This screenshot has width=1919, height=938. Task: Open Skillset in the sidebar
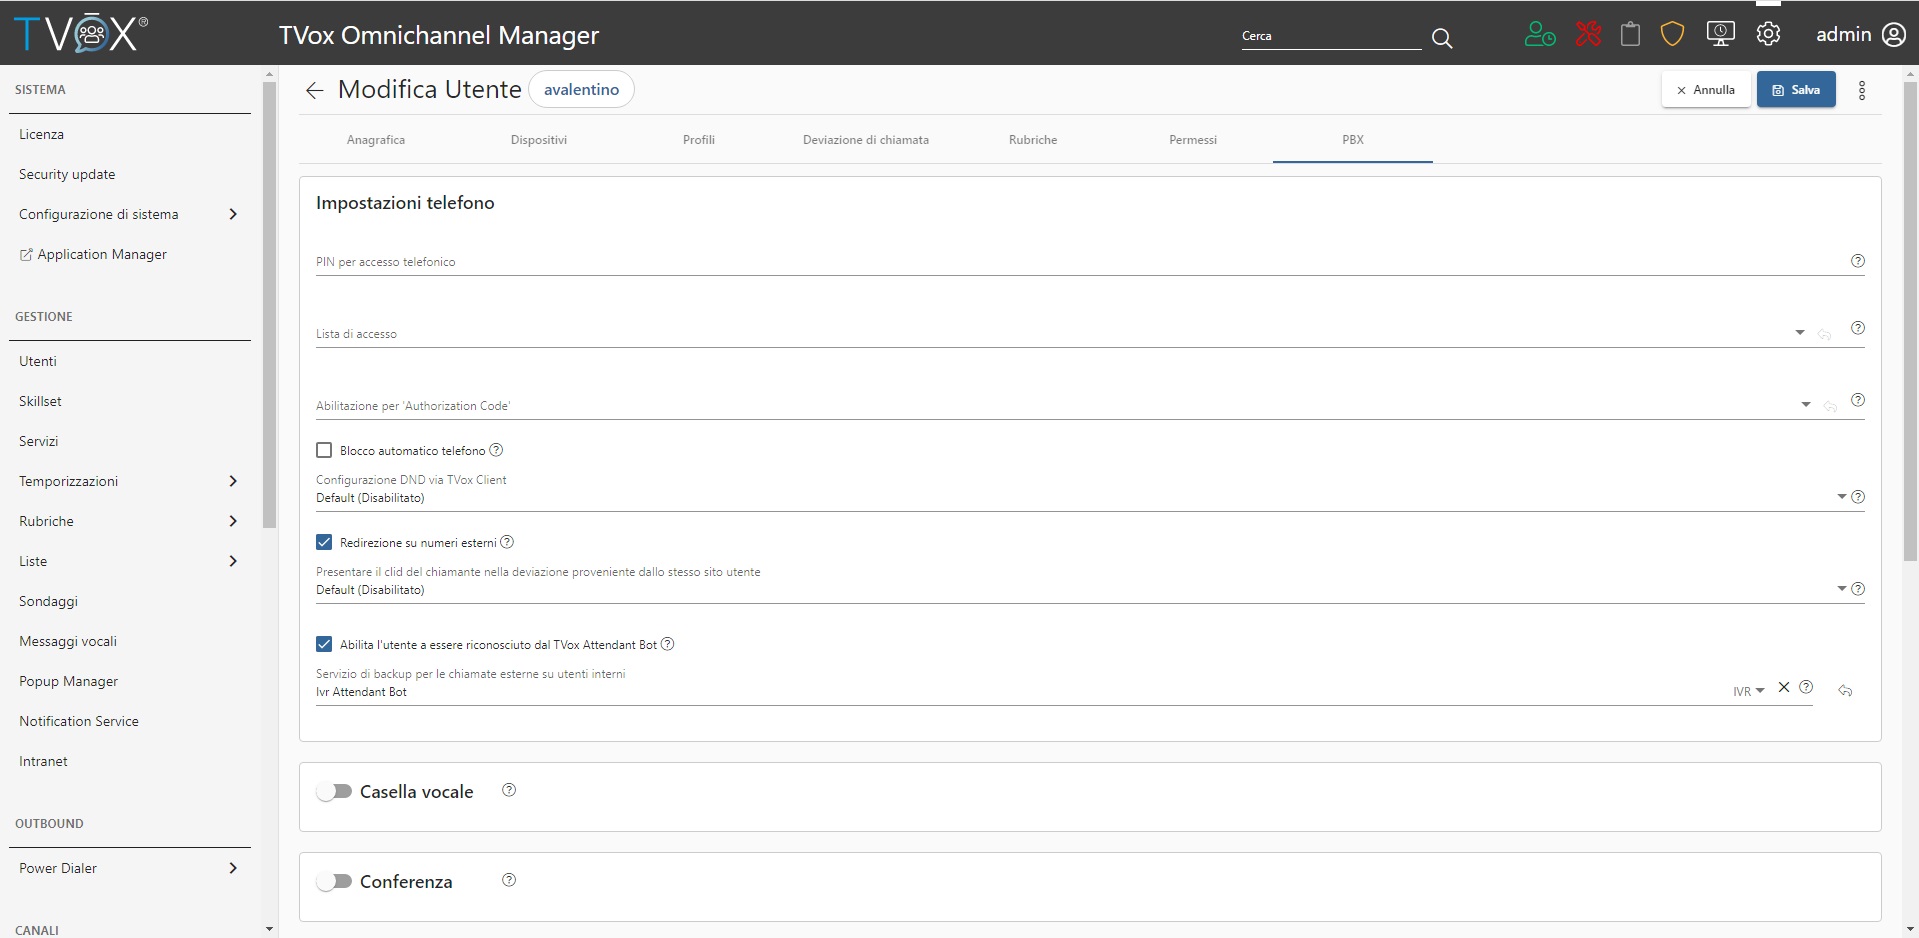pyautogui.click(x=40, y=401)
